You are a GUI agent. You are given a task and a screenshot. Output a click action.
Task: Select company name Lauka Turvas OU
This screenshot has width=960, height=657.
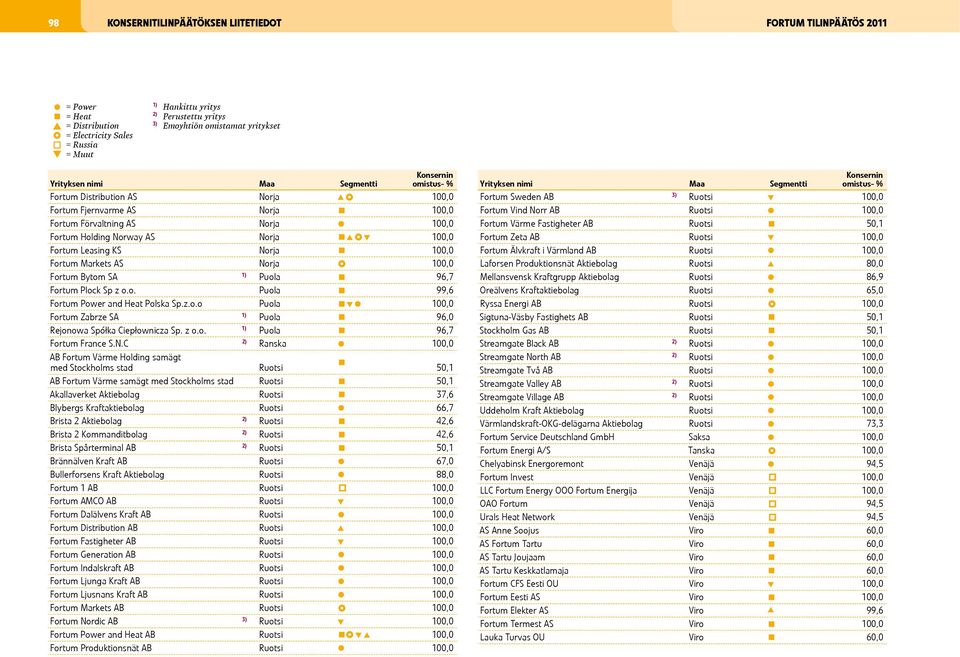point(512,637)
